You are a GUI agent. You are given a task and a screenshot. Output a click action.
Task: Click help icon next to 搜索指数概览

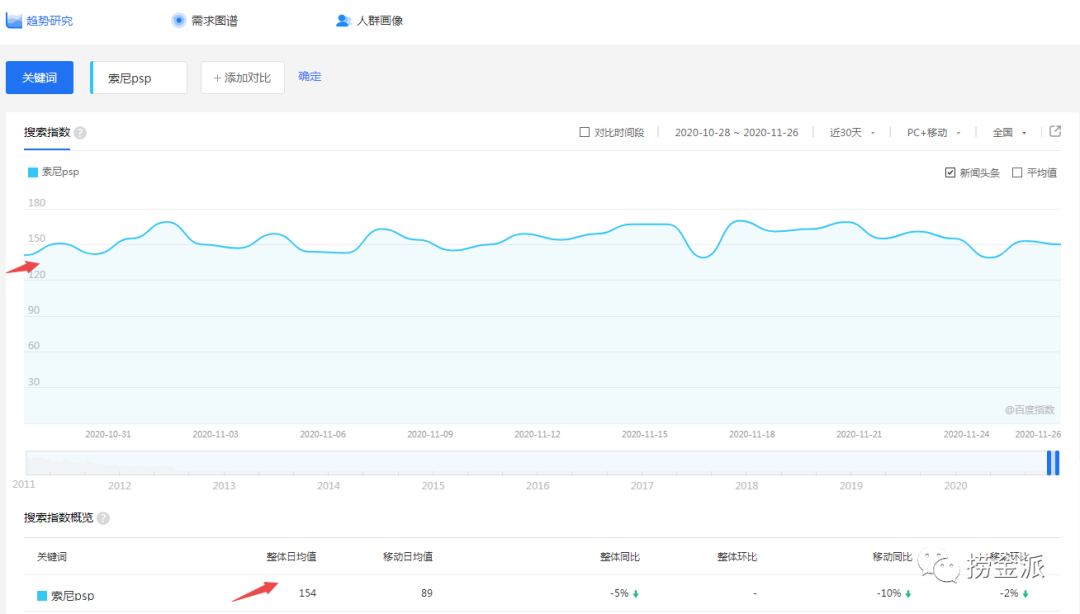(103, 518)
